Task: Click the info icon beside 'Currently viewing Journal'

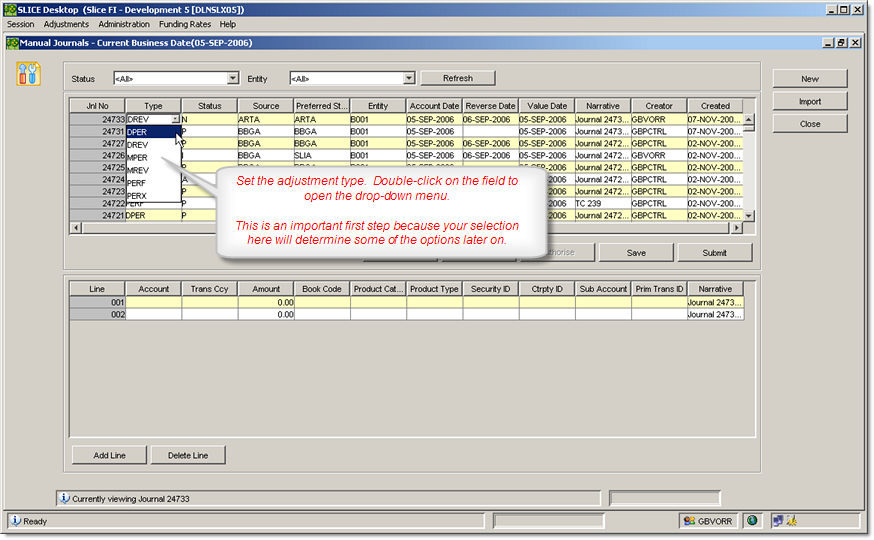Action: click(64, 497)
